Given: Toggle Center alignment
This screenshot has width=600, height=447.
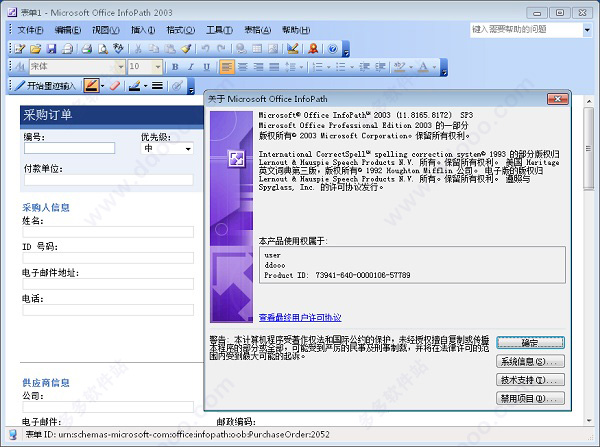Looking at the screenshot, I should pyautogui.click(x=243, y=67).
